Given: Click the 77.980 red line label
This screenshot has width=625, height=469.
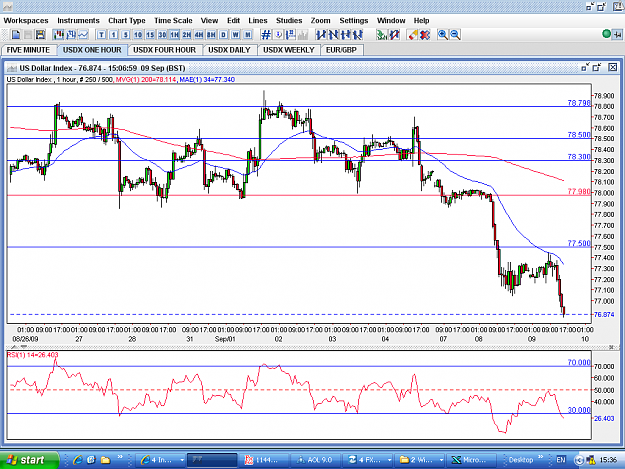Looking at the screenshot, I should coord(578,192).
